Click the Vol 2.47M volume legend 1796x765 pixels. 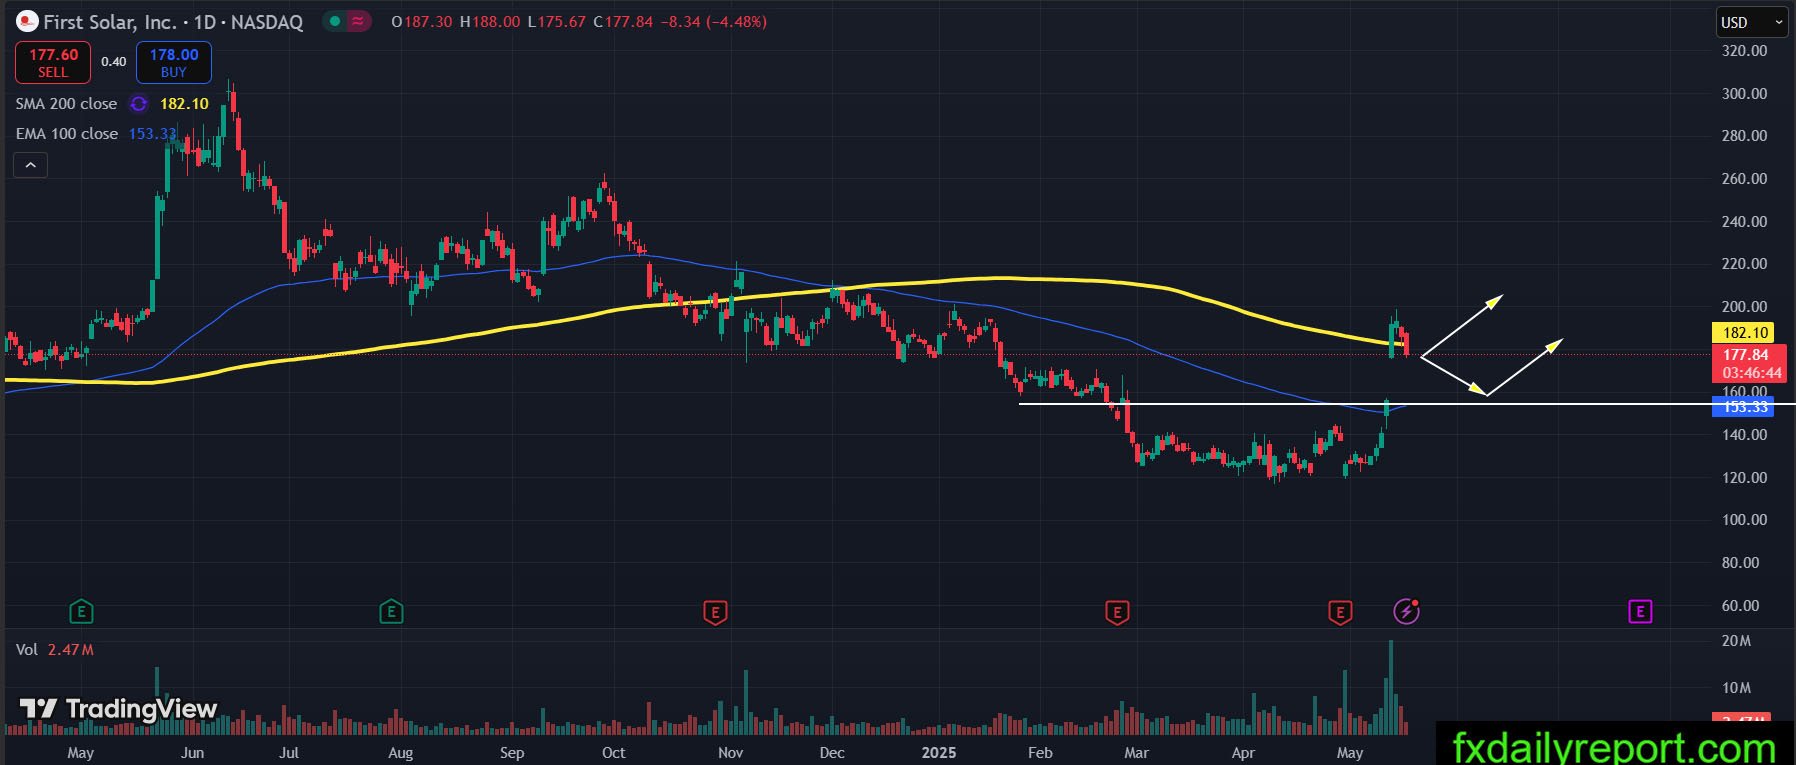(55, 650)
